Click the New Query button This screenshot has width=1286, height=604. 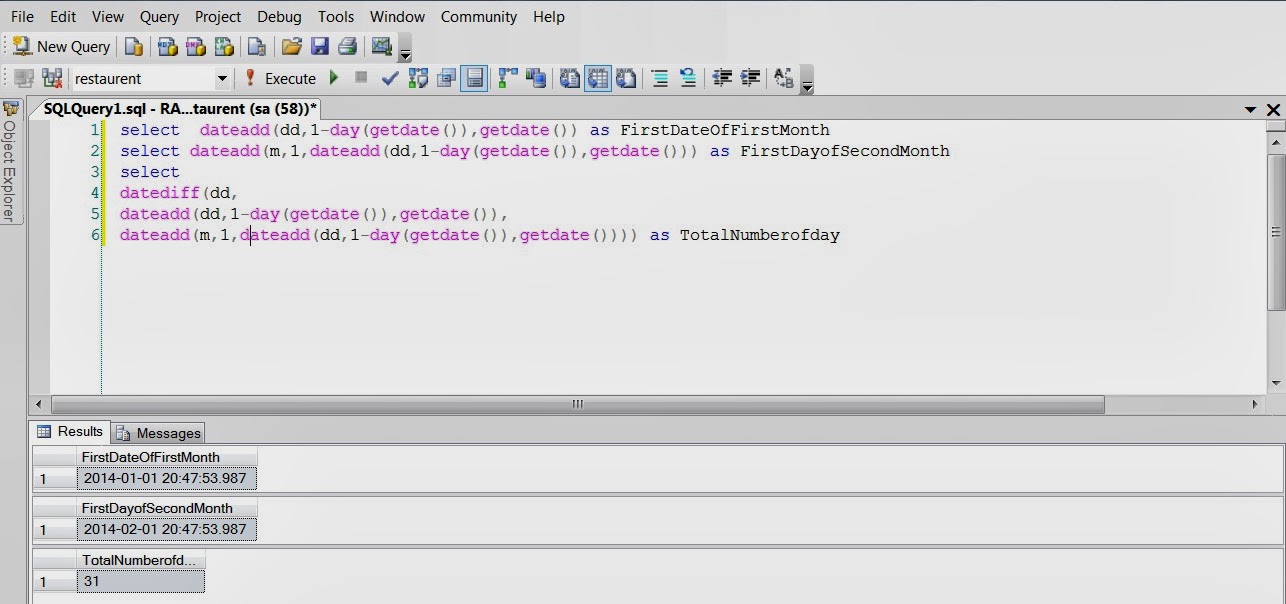pos(60,46)
